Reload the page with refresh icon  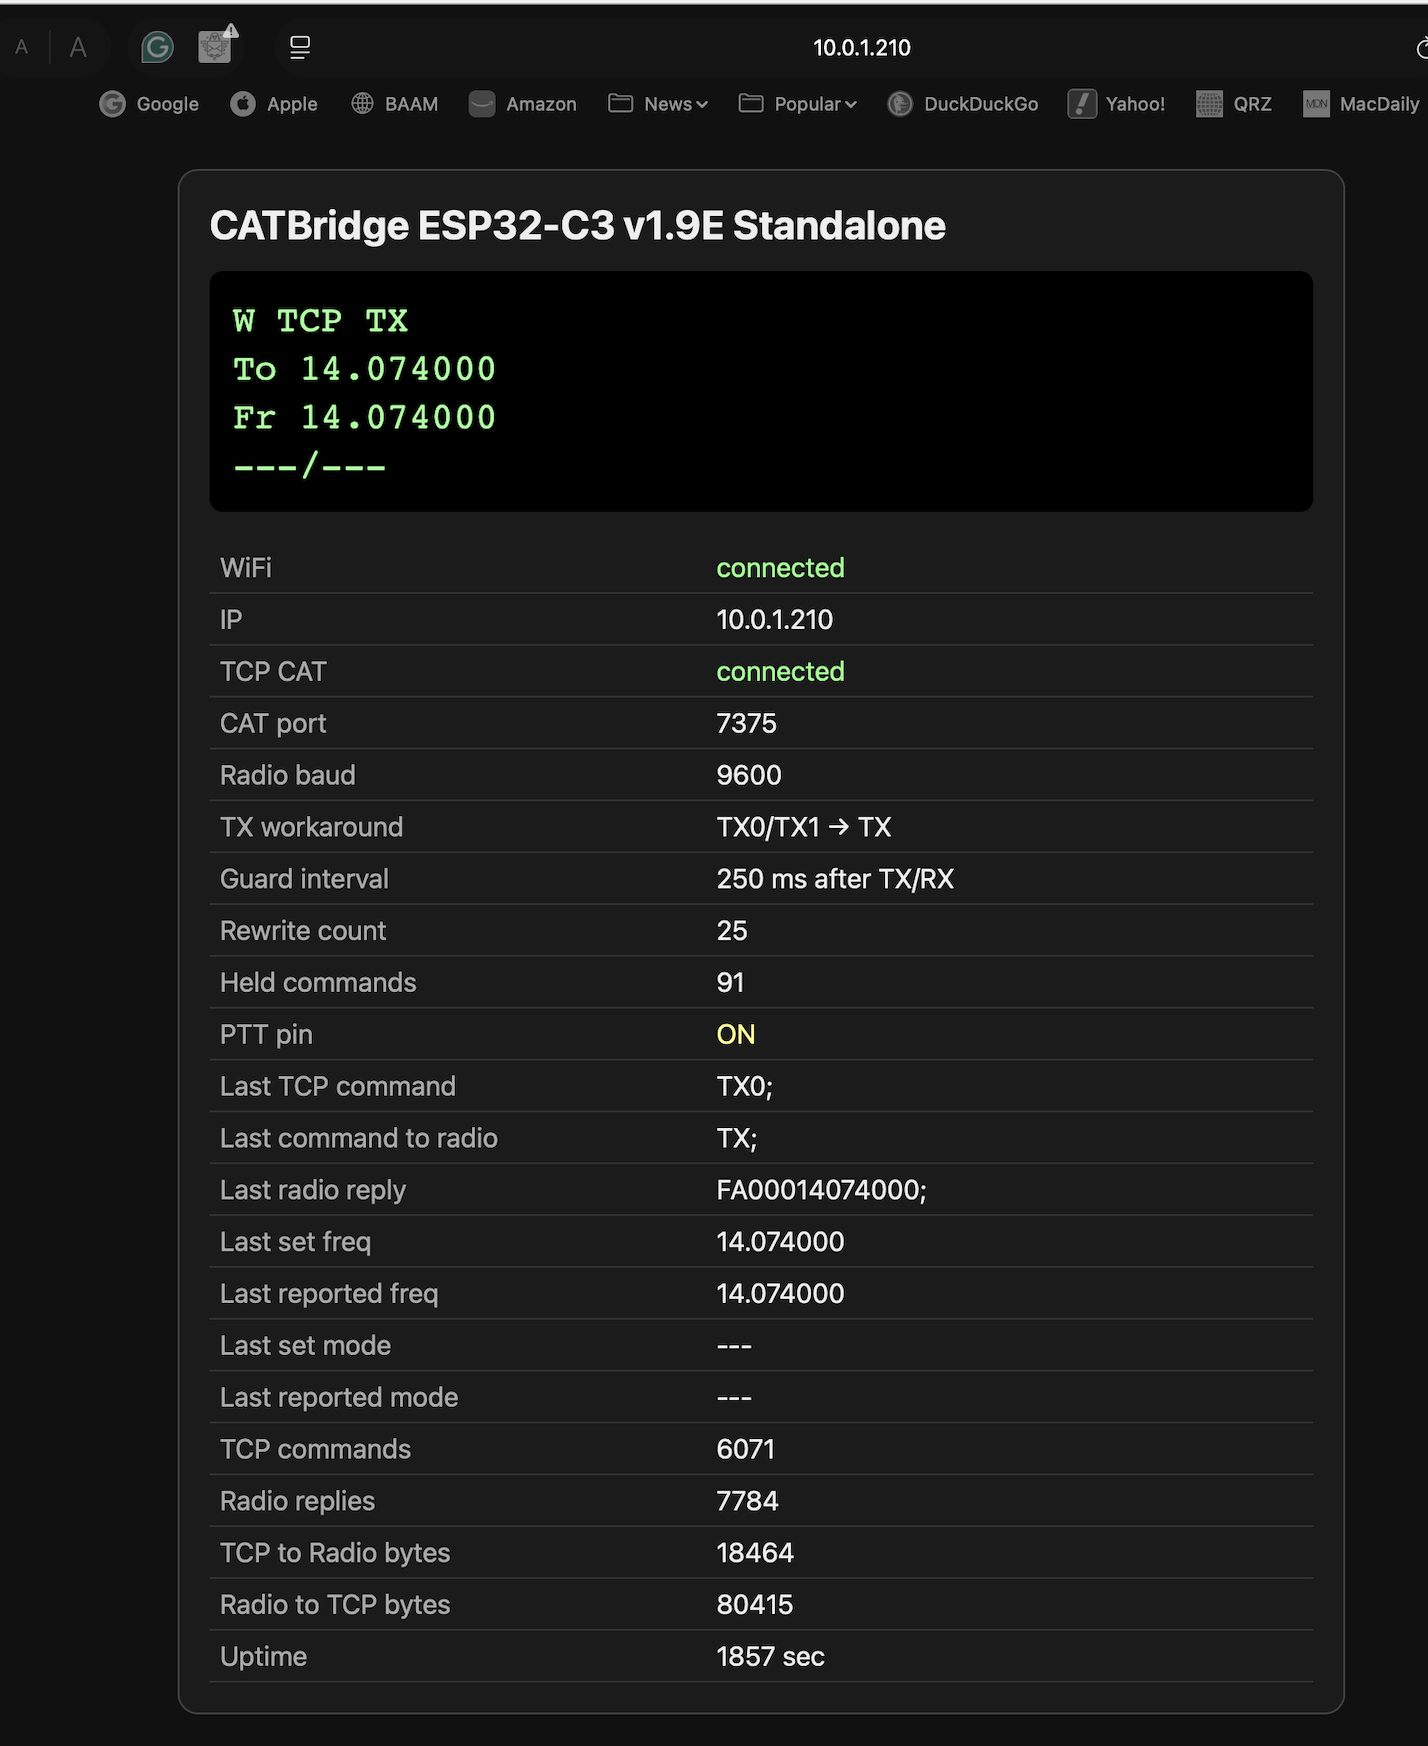(x=1422, y=47)
